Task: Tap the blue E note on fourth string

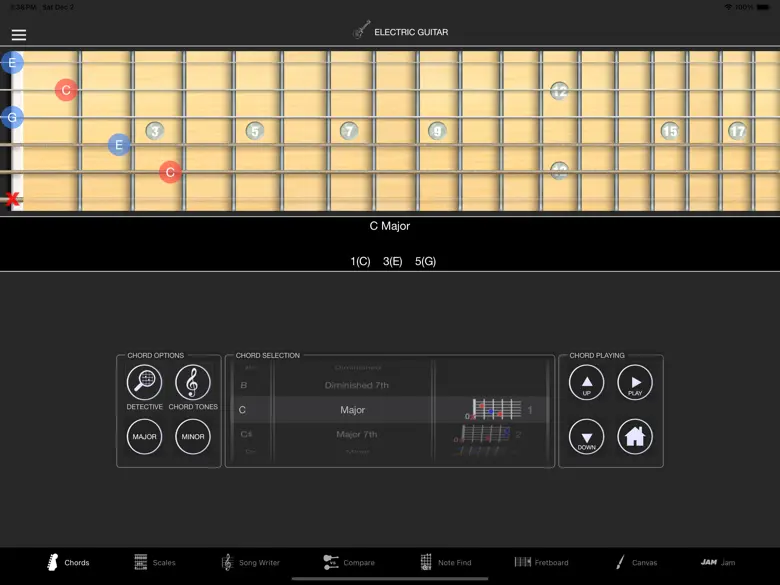Action: (119, 145)
